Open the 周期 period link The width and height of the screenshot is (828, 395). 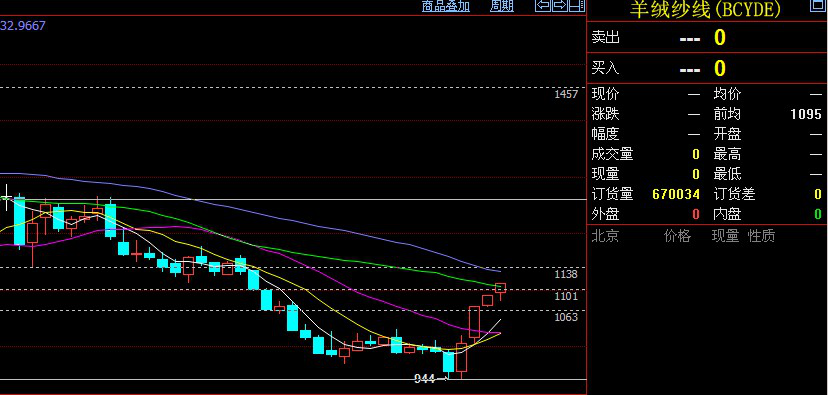[x=502, y=6]
